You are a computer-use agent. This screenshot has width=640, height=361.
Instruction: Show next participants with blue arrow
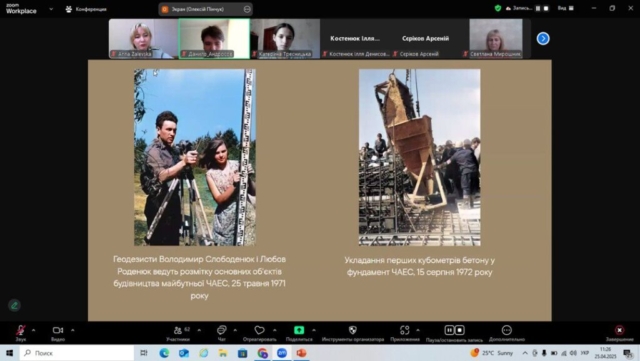[x=543, y=38]
